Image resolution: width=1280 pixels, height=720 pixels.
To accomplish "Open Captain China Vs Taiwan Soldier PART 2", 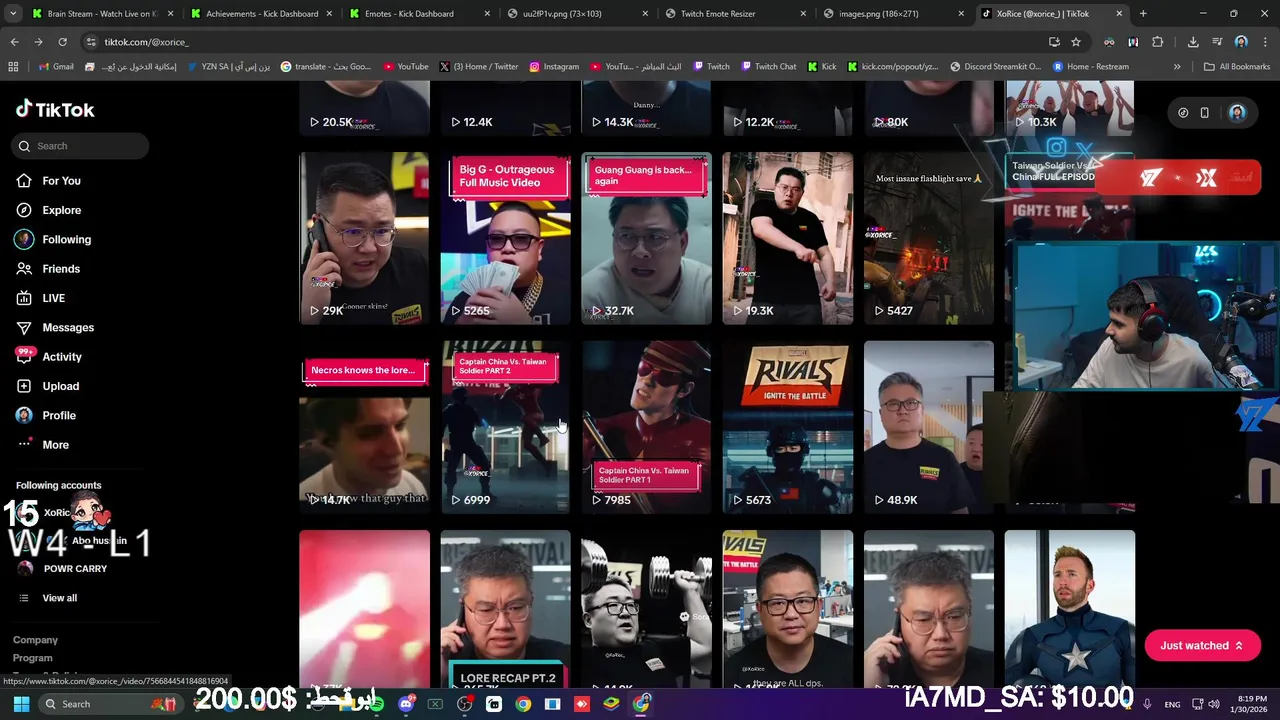I will tap(505, 427).
